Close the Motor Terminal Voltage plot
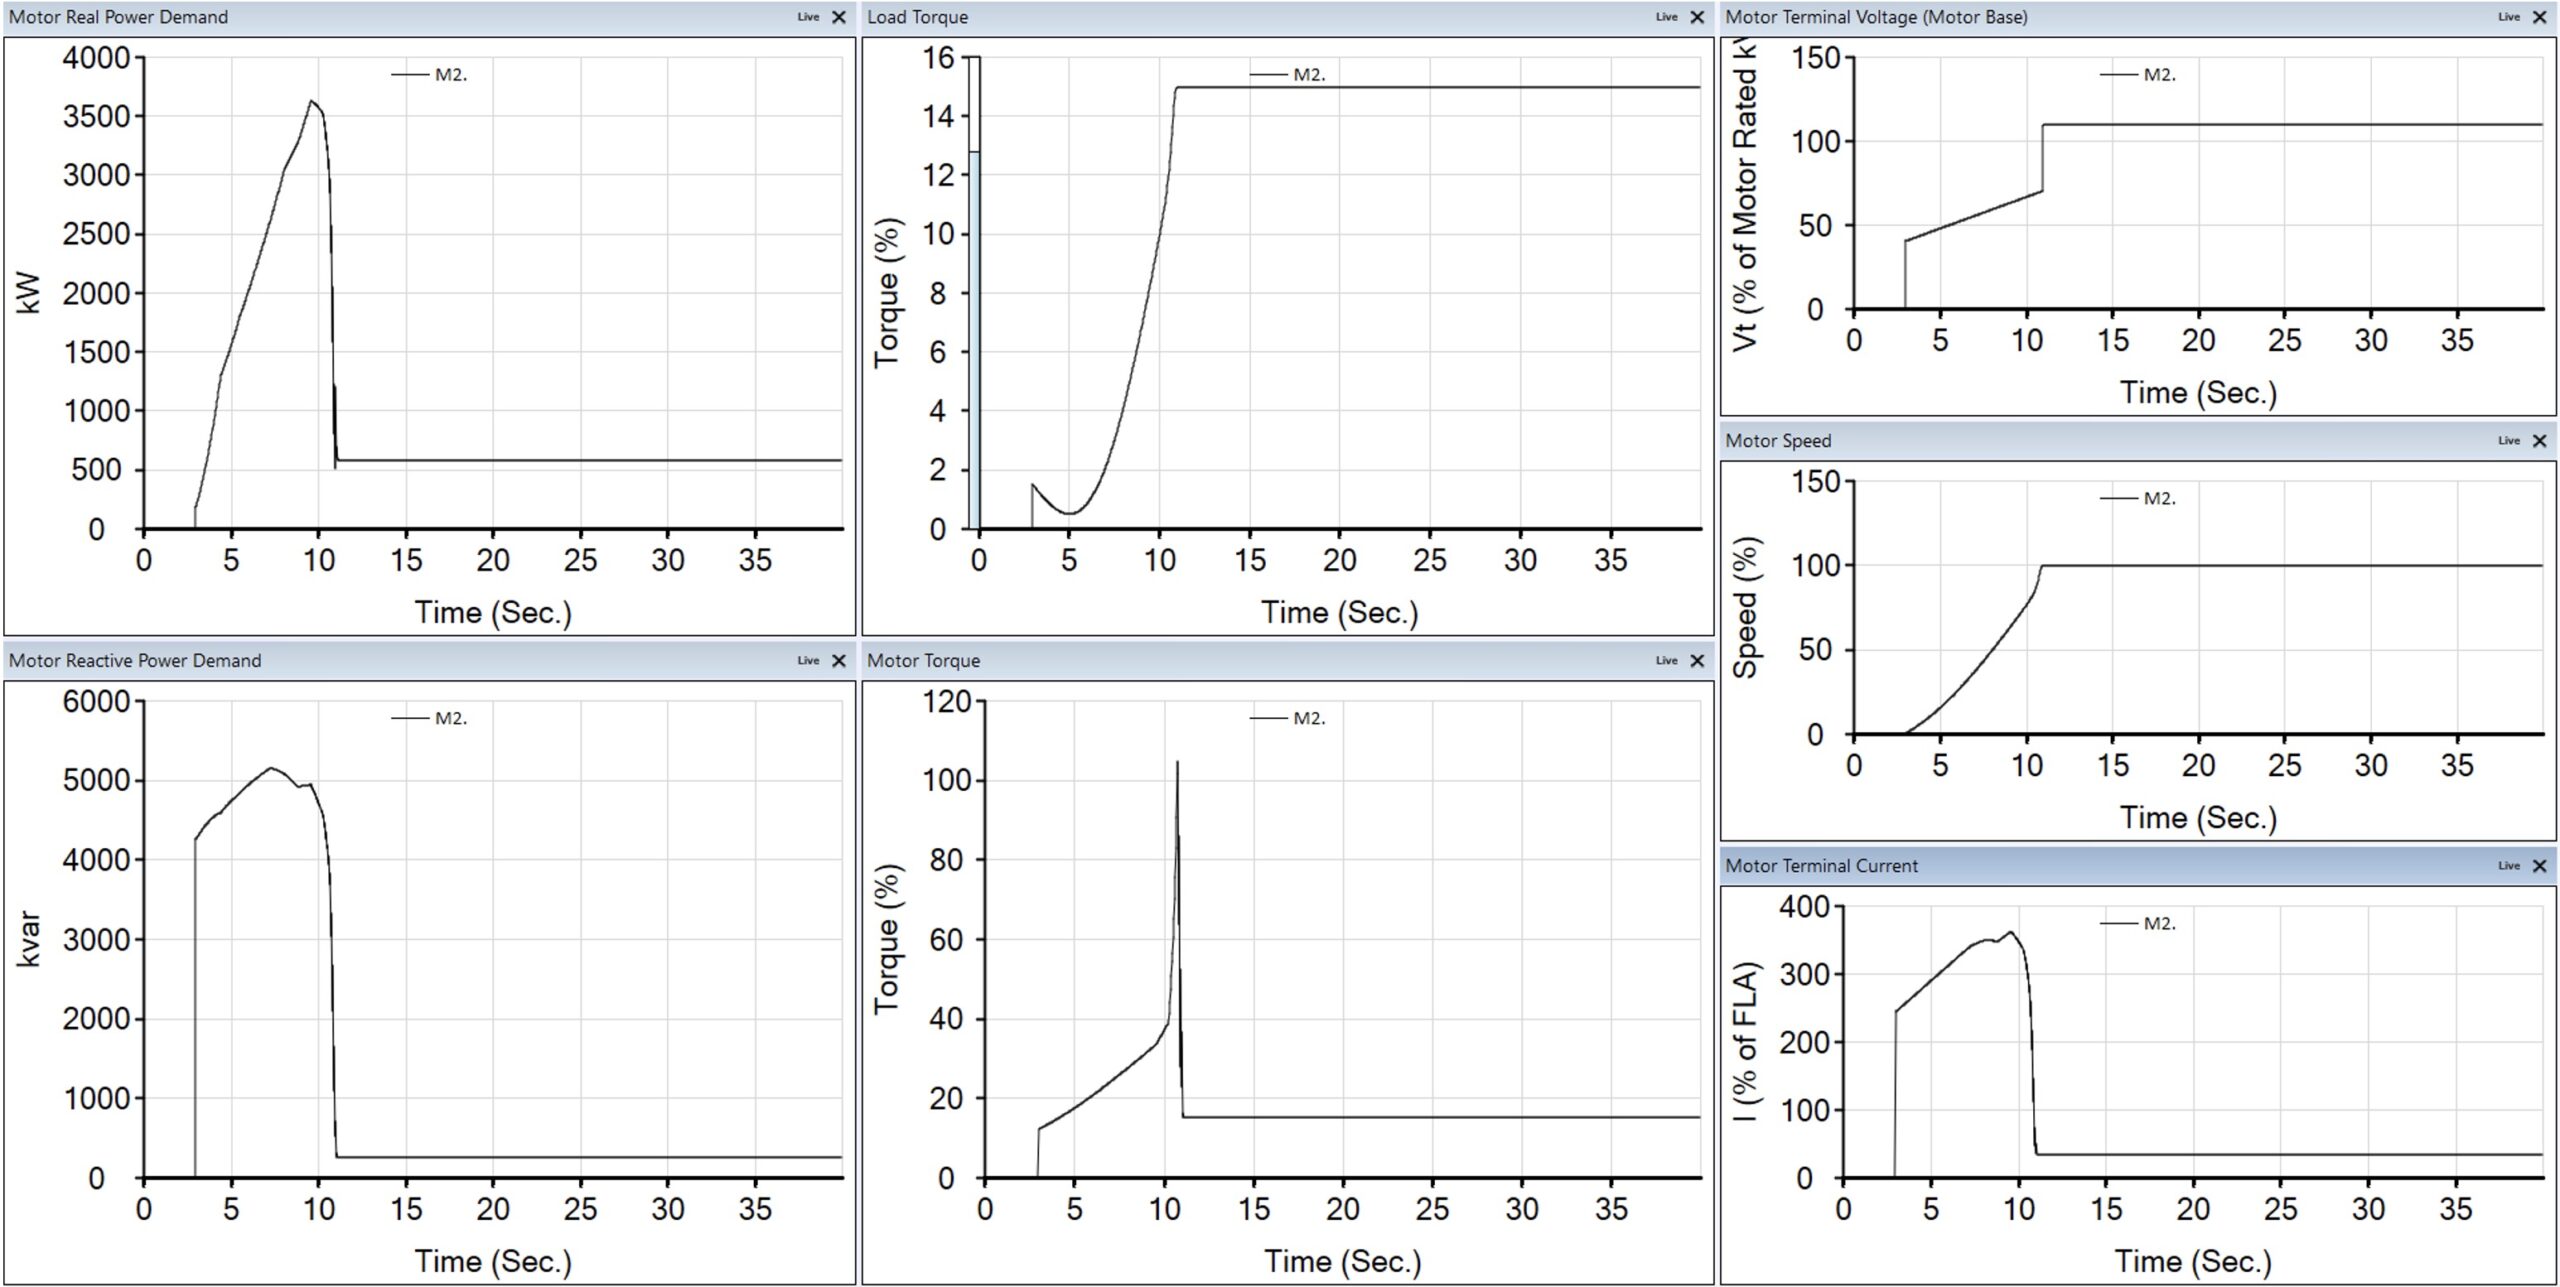2560x1287 pixels. coord(2539,17)
